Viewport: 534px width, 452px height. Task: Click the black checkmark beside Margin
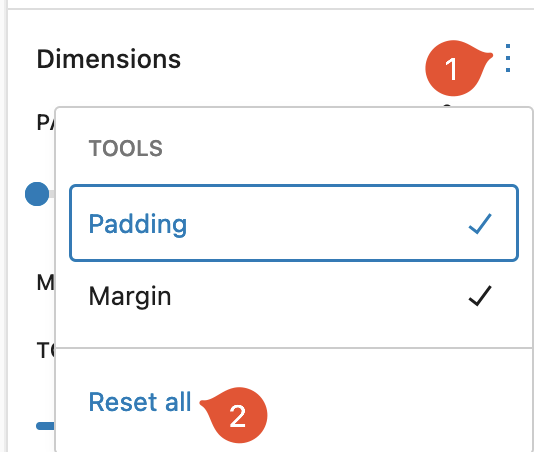[480, 296]
